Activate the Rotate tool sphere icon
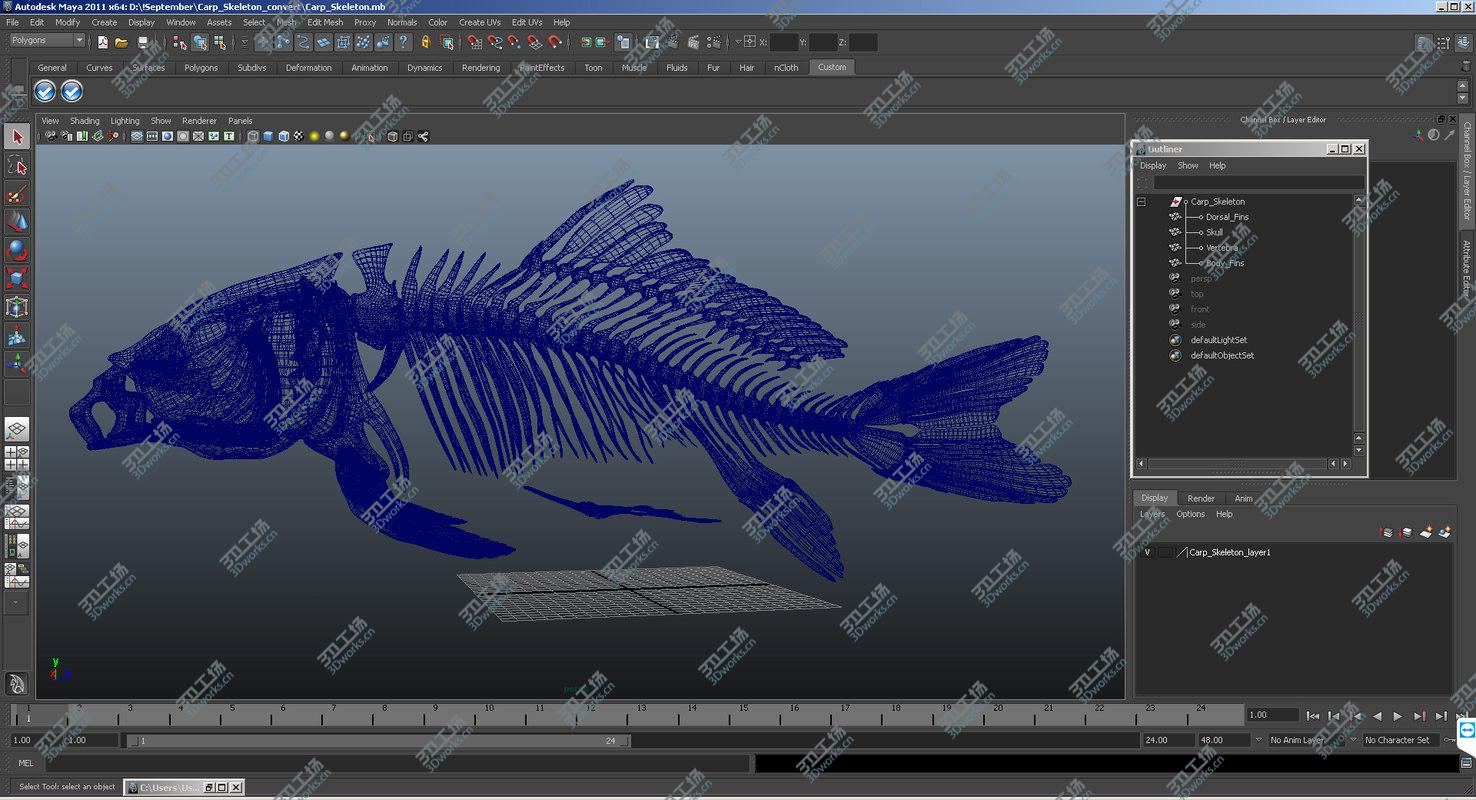 tap(17, 250)
